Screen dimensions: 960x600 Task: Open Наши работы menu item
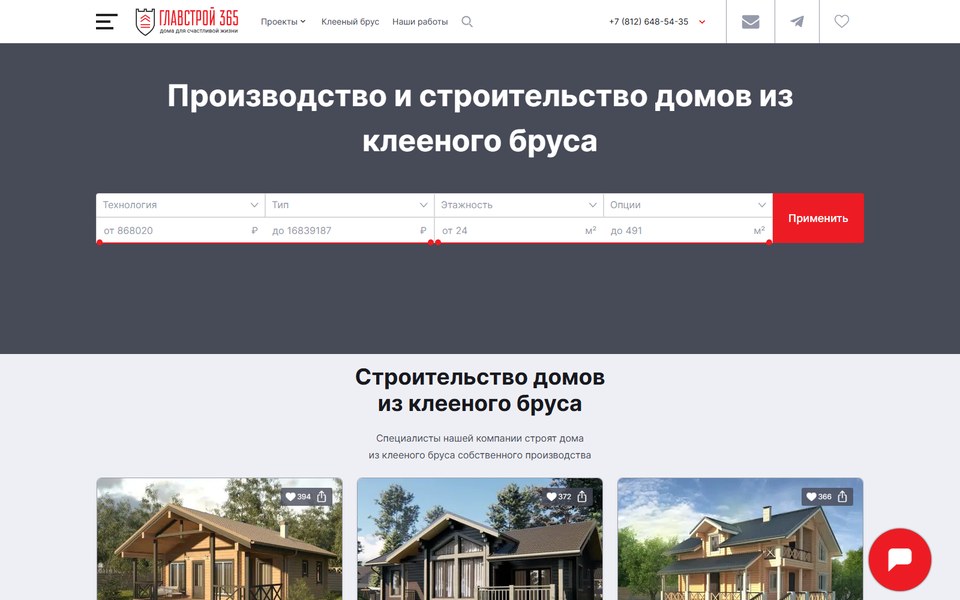point(420,21)
